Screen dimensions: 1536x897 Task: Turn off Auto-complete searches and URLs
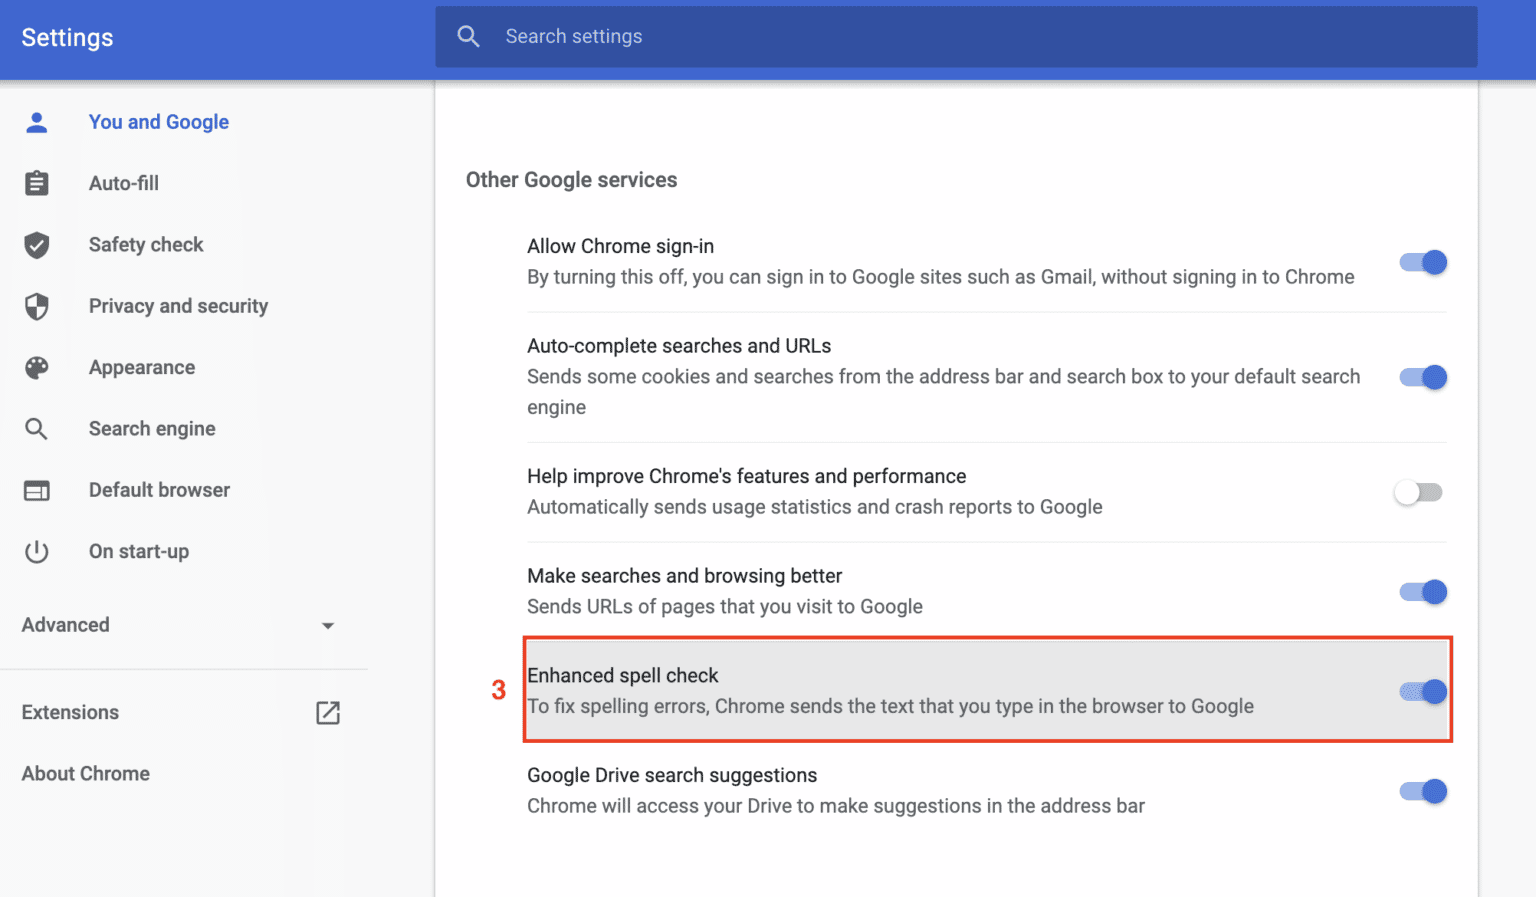[x=1422, y=377]
